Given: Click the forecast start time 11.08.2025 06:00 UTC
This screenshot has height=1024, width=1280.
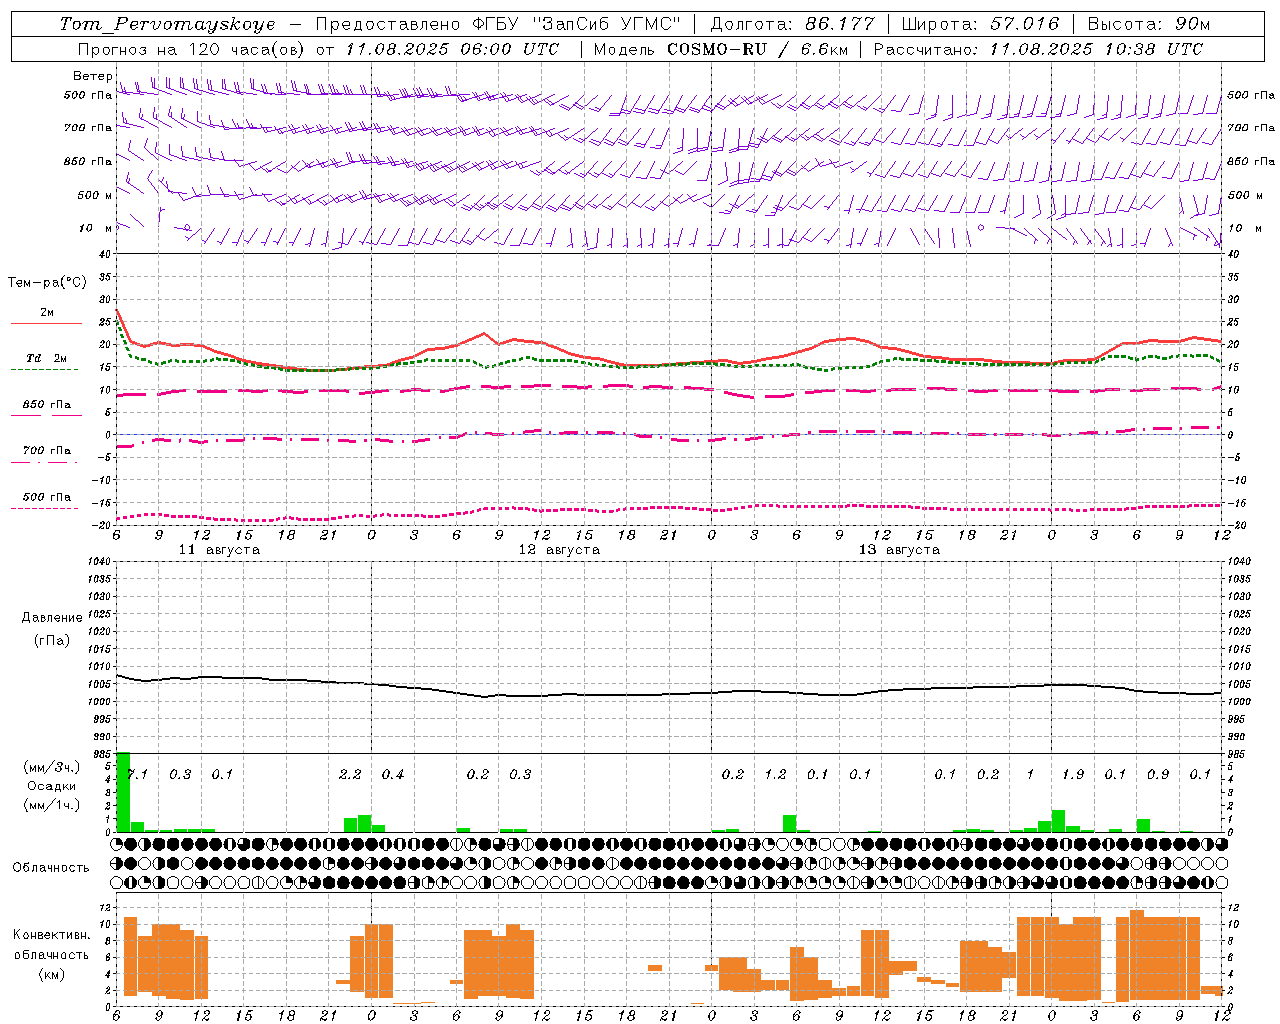Looking at the screenshot, I should pos(452,49).
